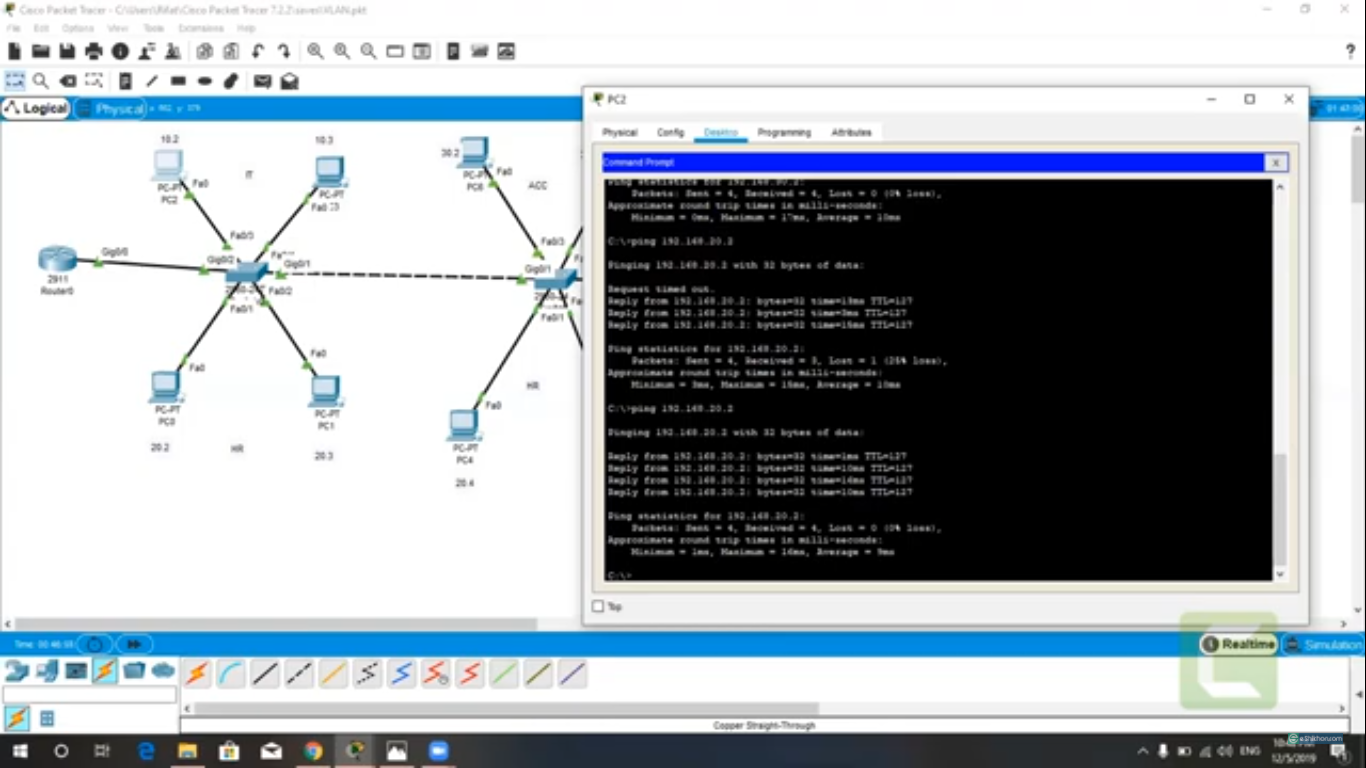Pick the Copper Straight-Through cable

click(265, 673)
